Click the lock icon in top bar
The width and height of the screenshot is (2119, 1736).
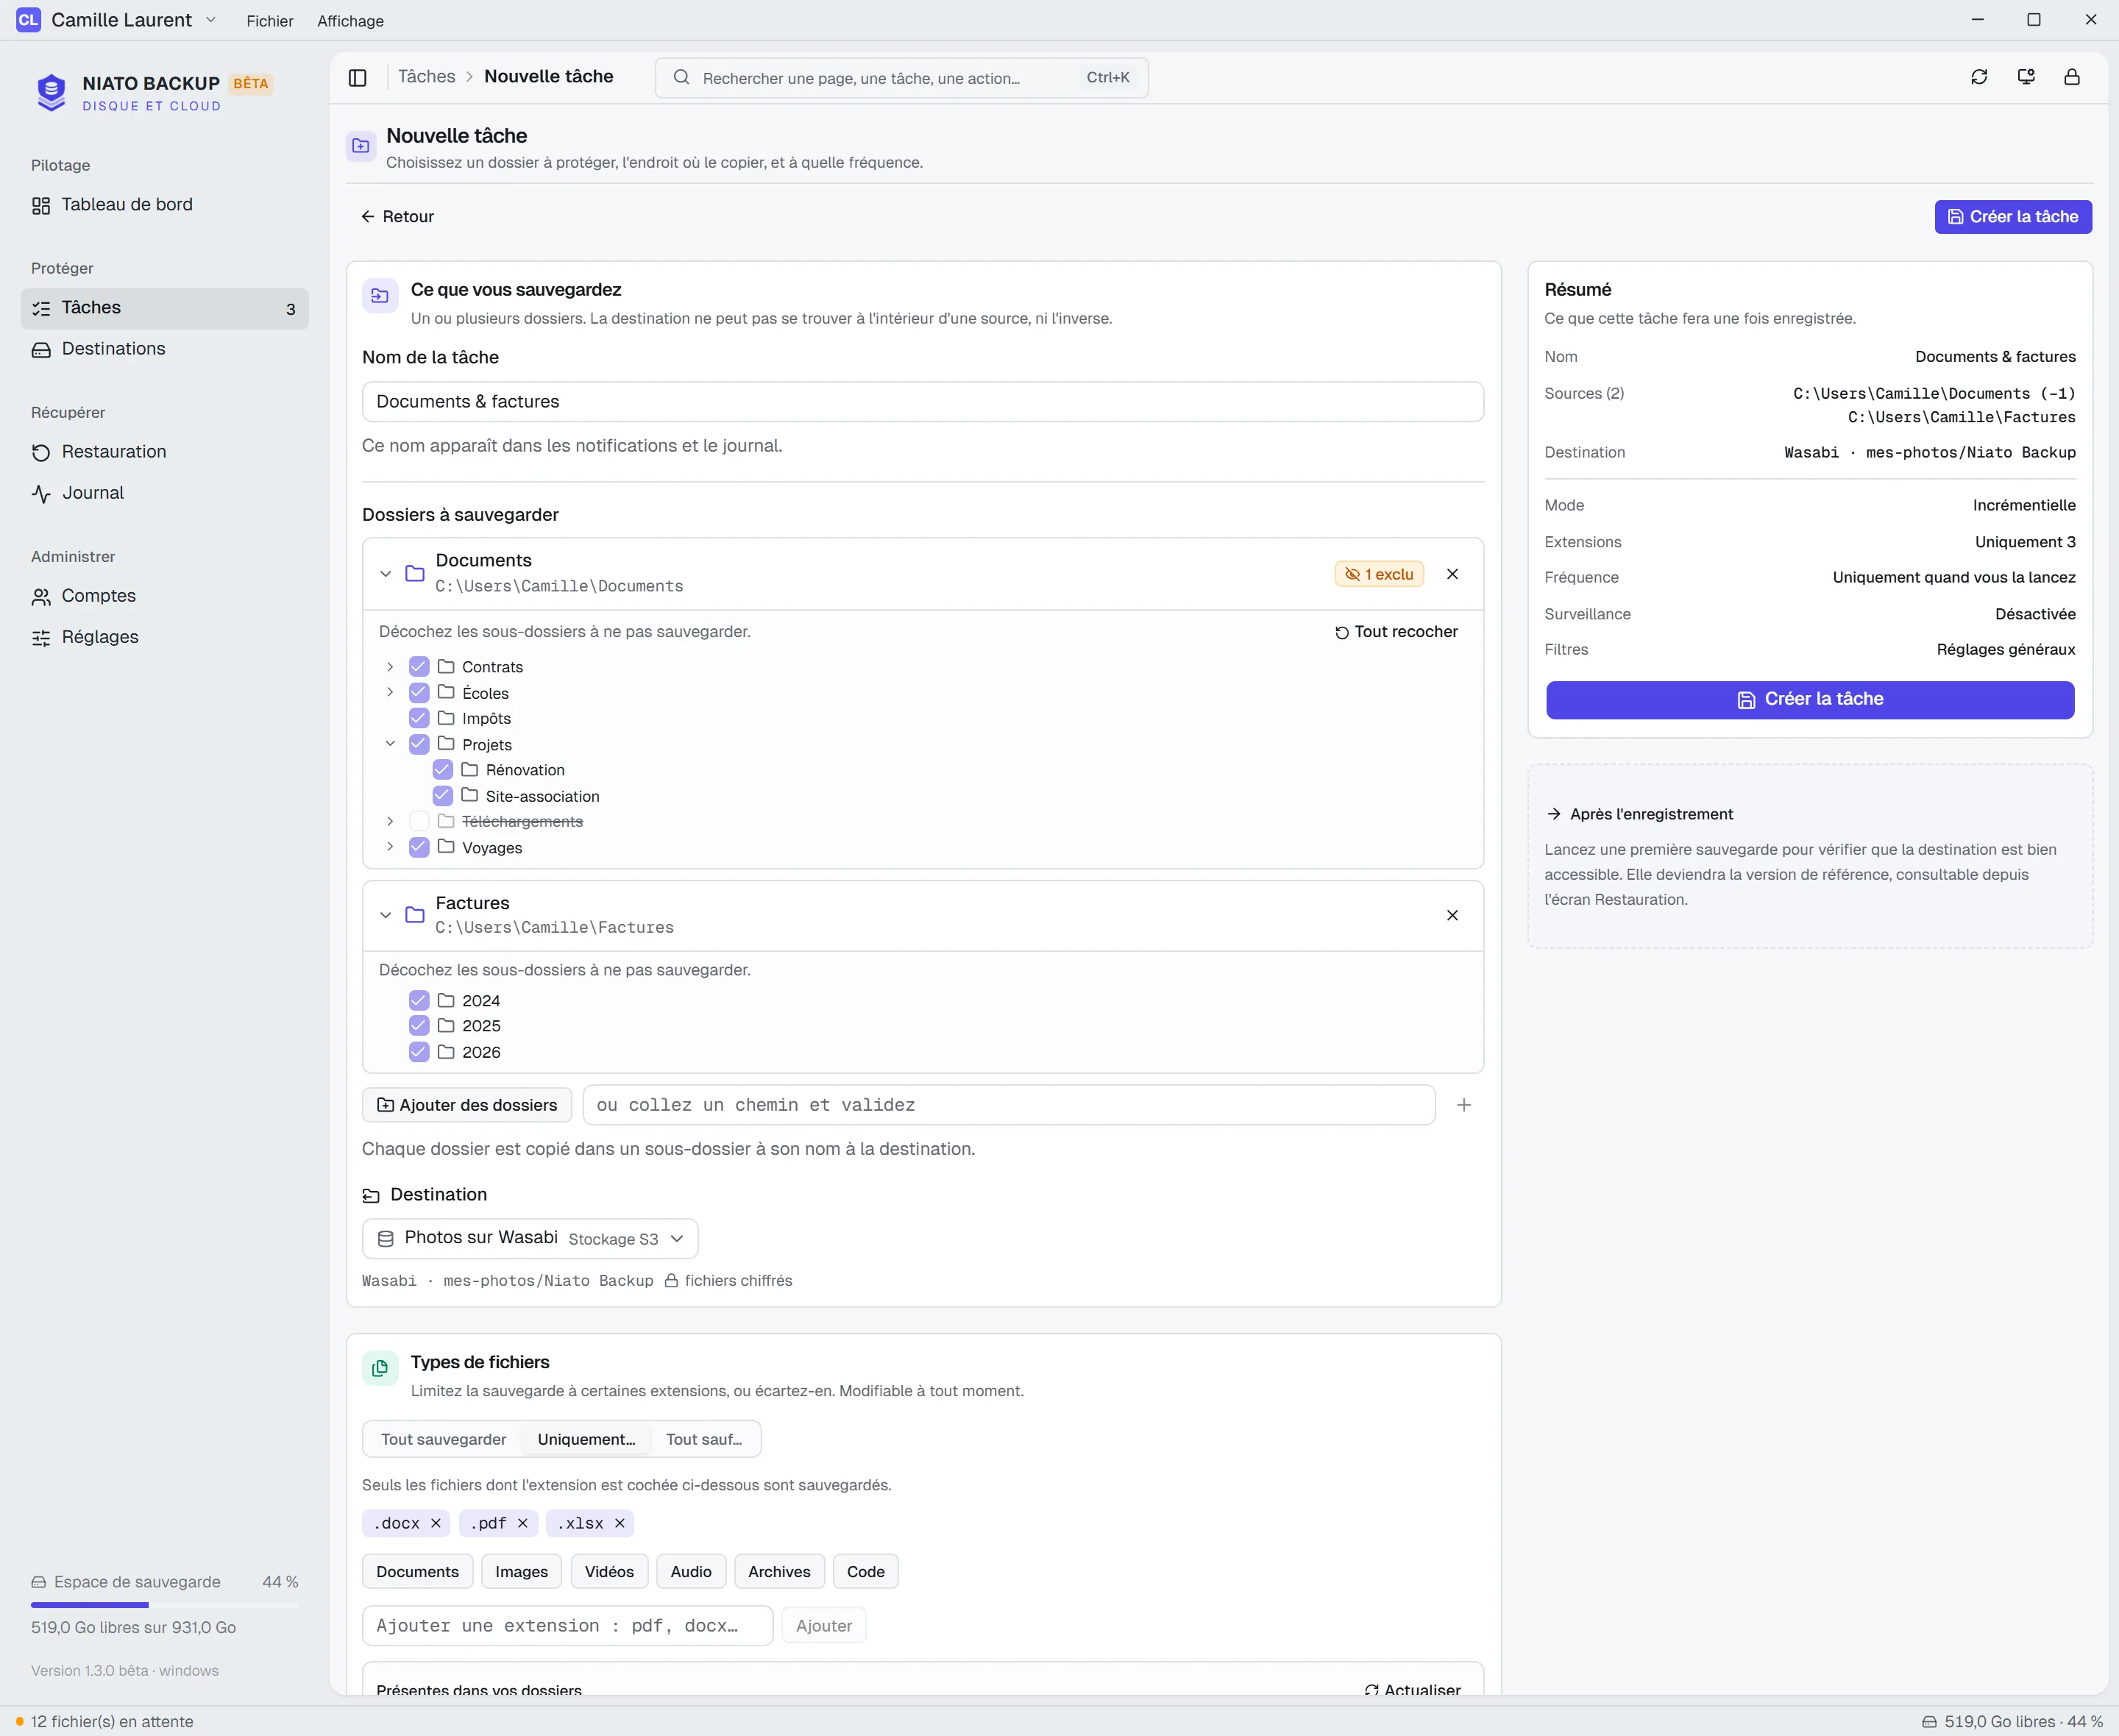click(2072, 77)
